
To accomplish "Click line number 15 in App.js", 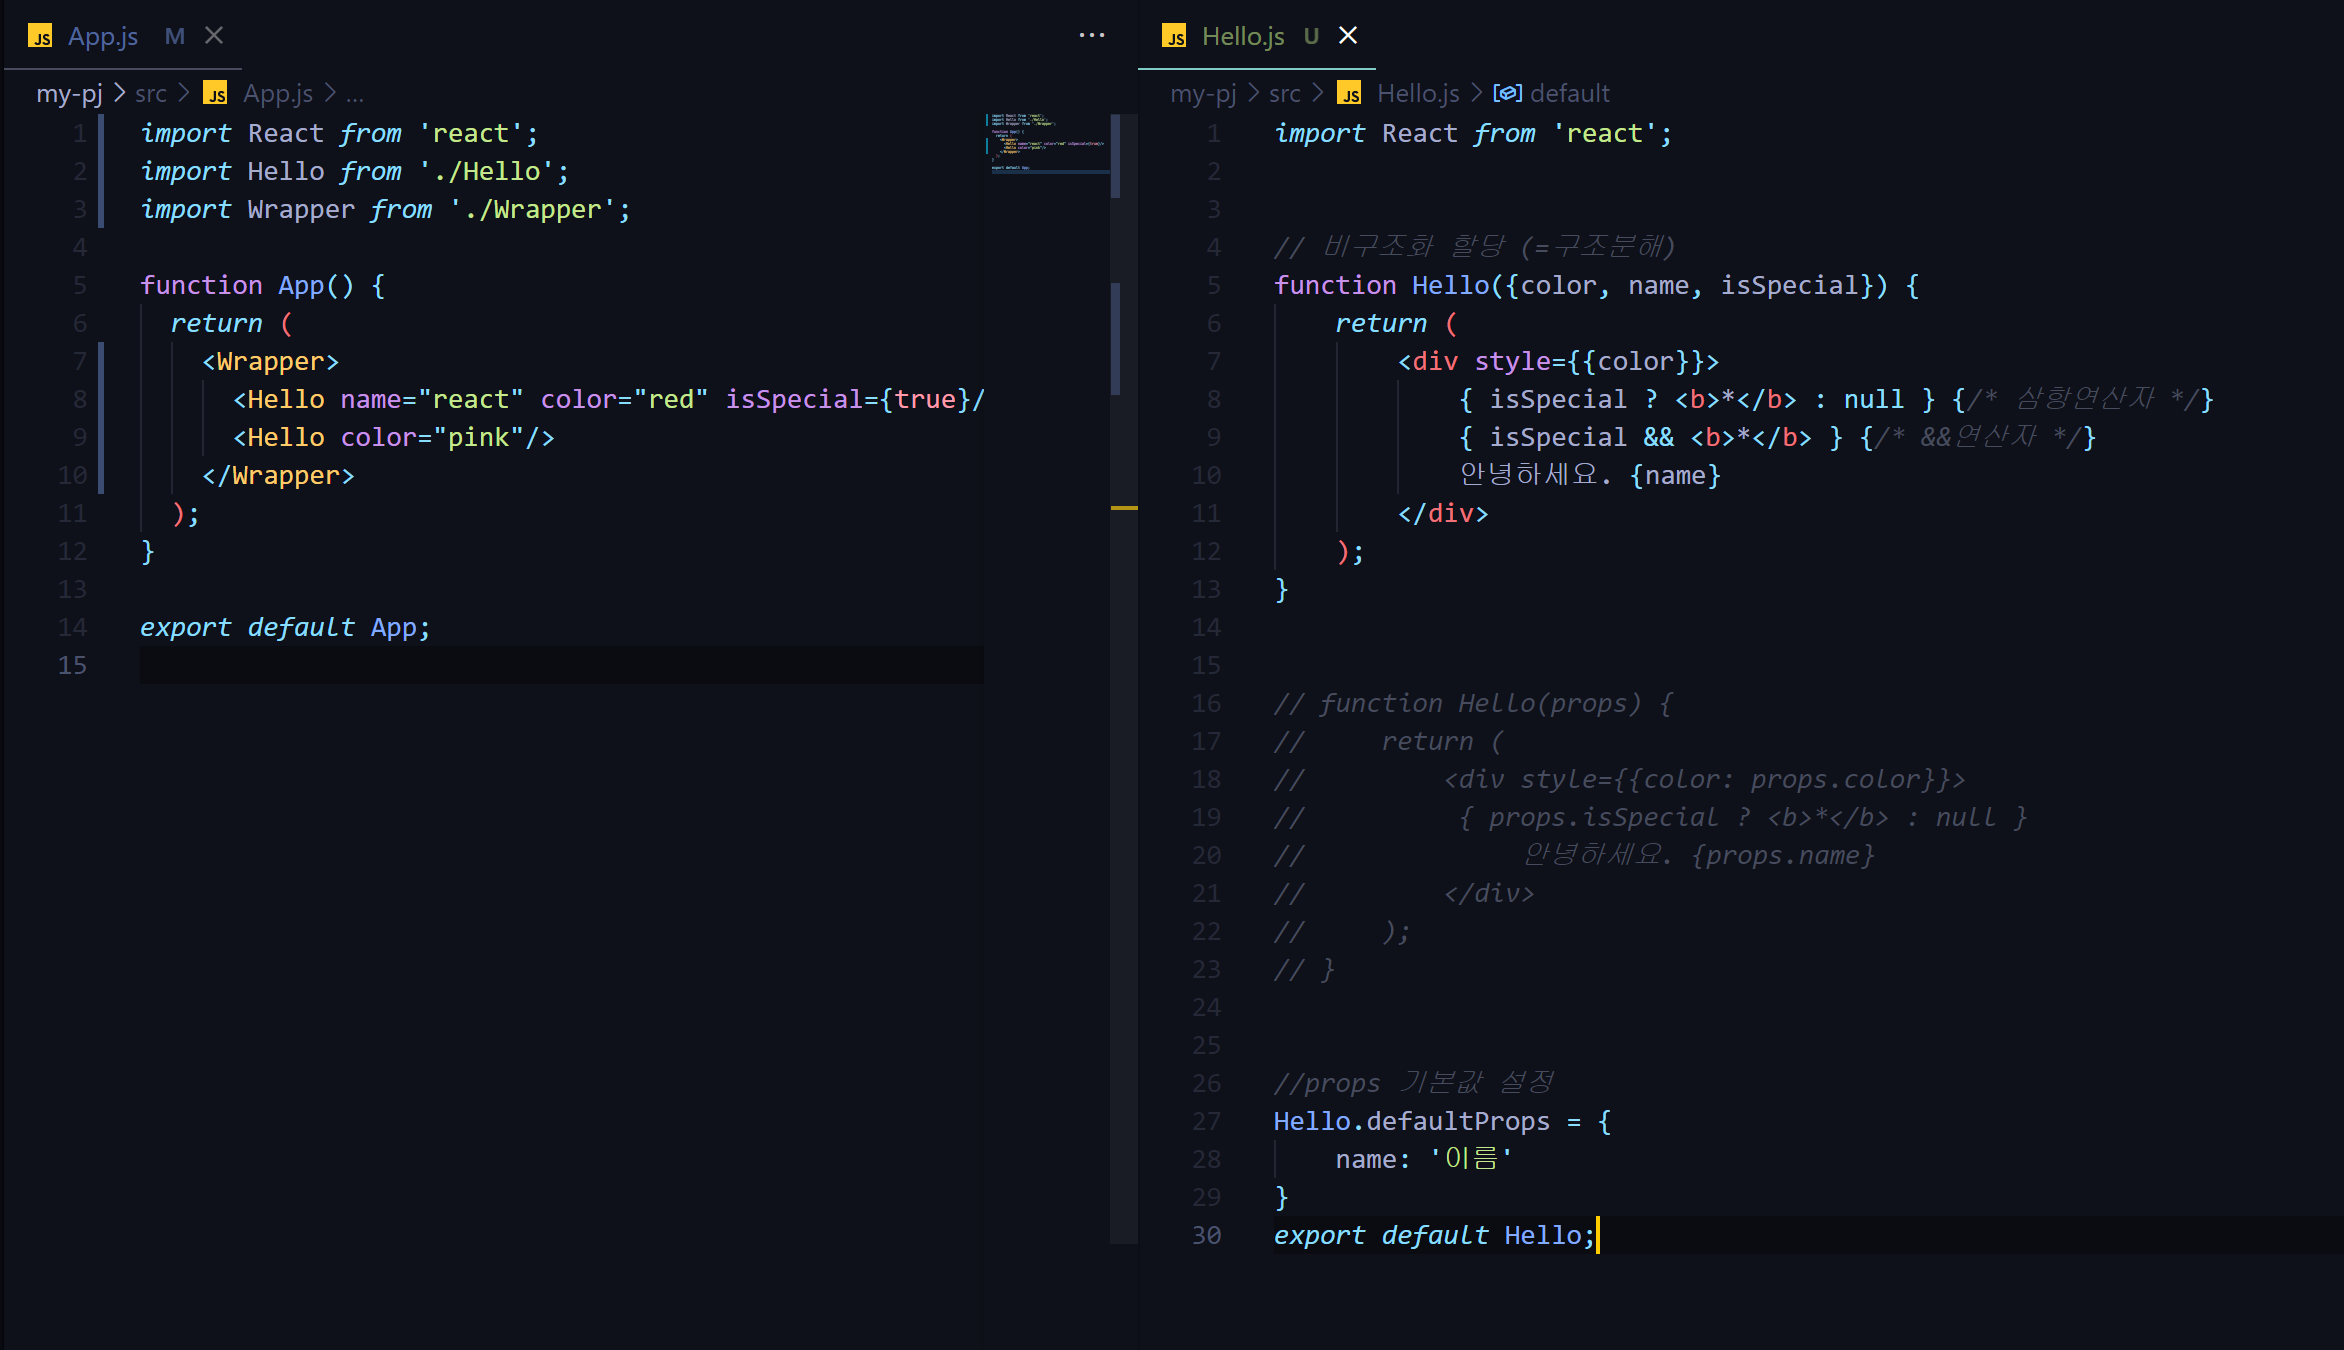I will pyautogui.click(x=72, y=665).
